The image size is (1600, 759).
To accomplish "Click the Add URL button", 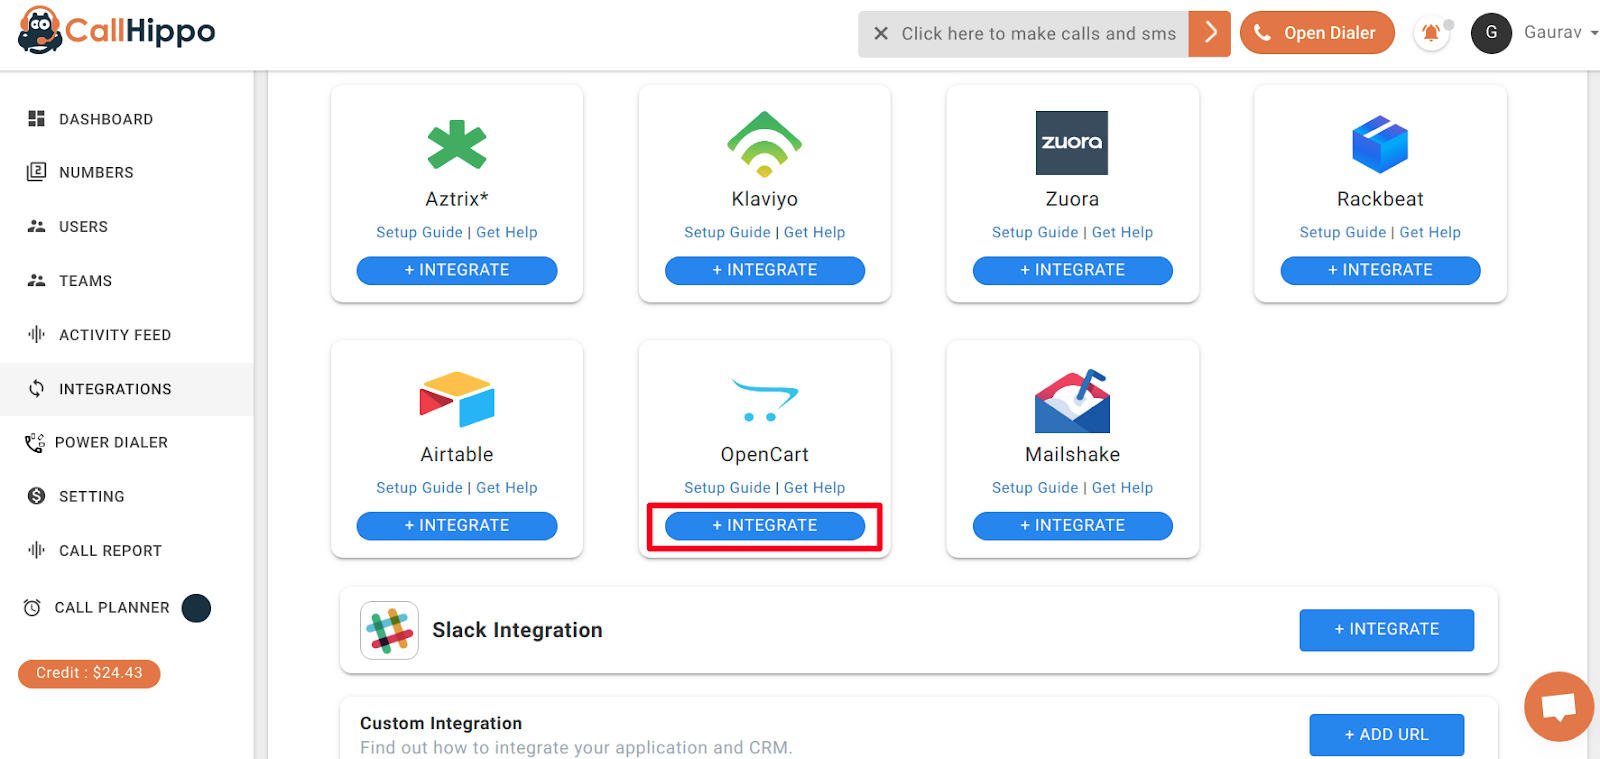I will tap(1386, 735).
